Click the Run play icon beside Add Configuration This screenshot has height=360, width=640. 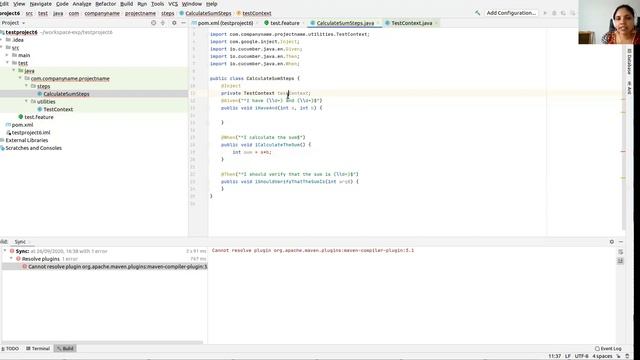[545, 13]
